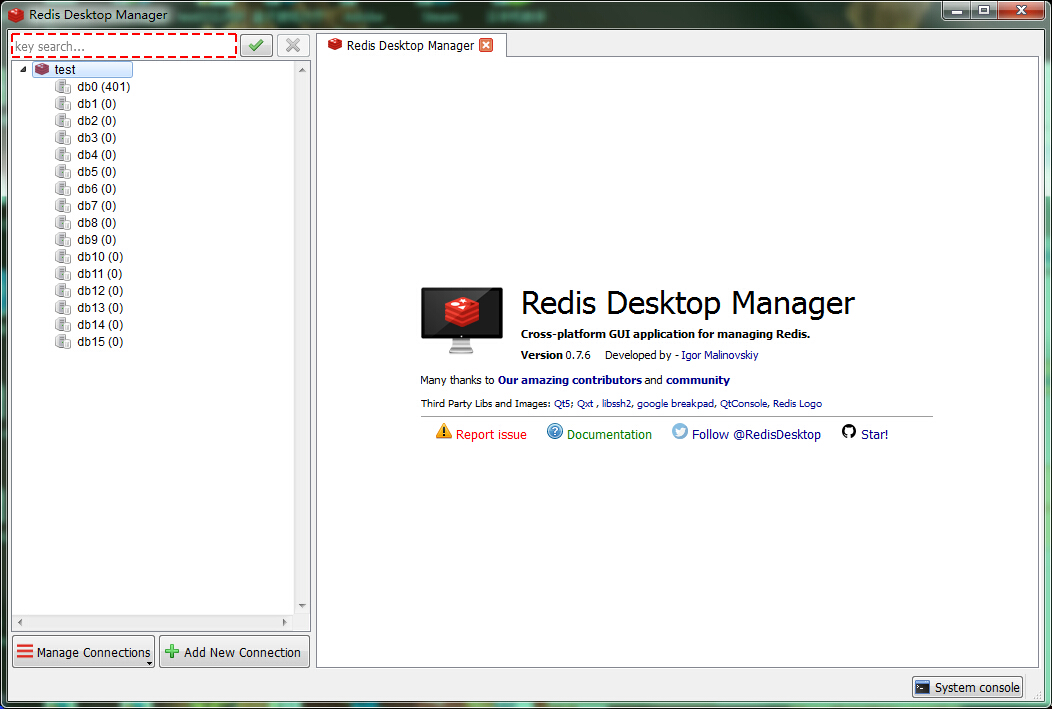Click the database icon beside db5 (0)

[x=63, y=172]
